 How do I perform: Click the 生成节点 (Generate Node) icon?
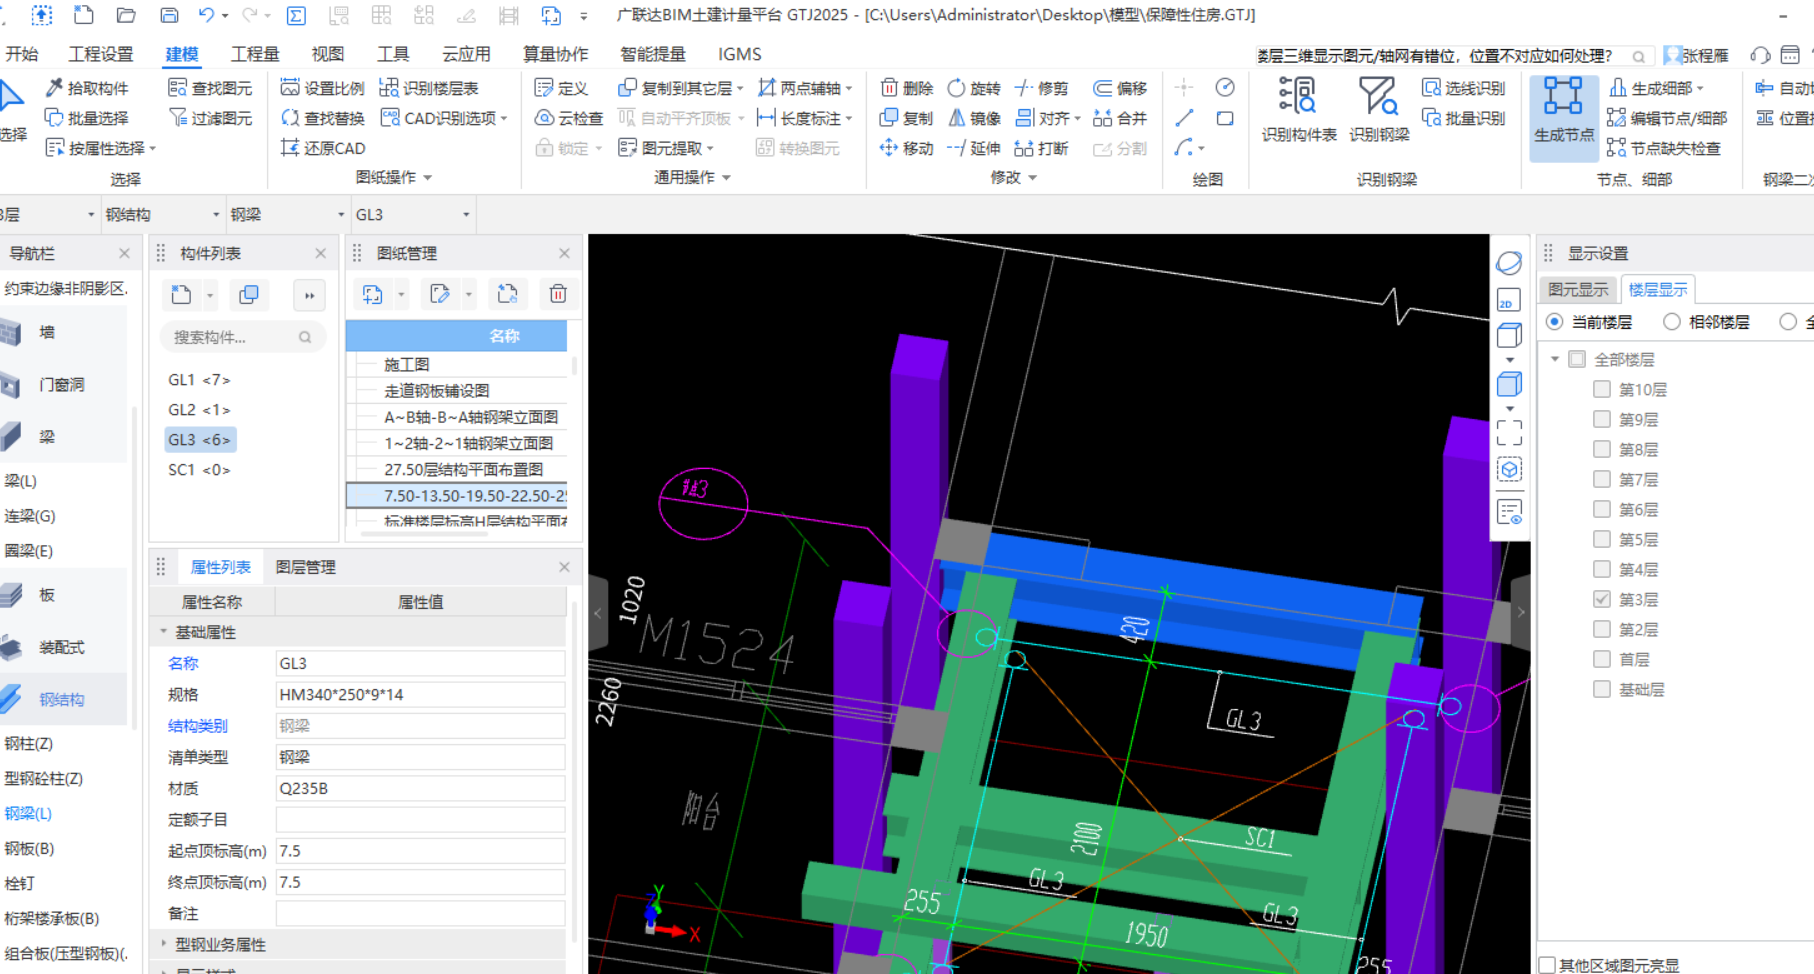click(x=1563, y=98)
